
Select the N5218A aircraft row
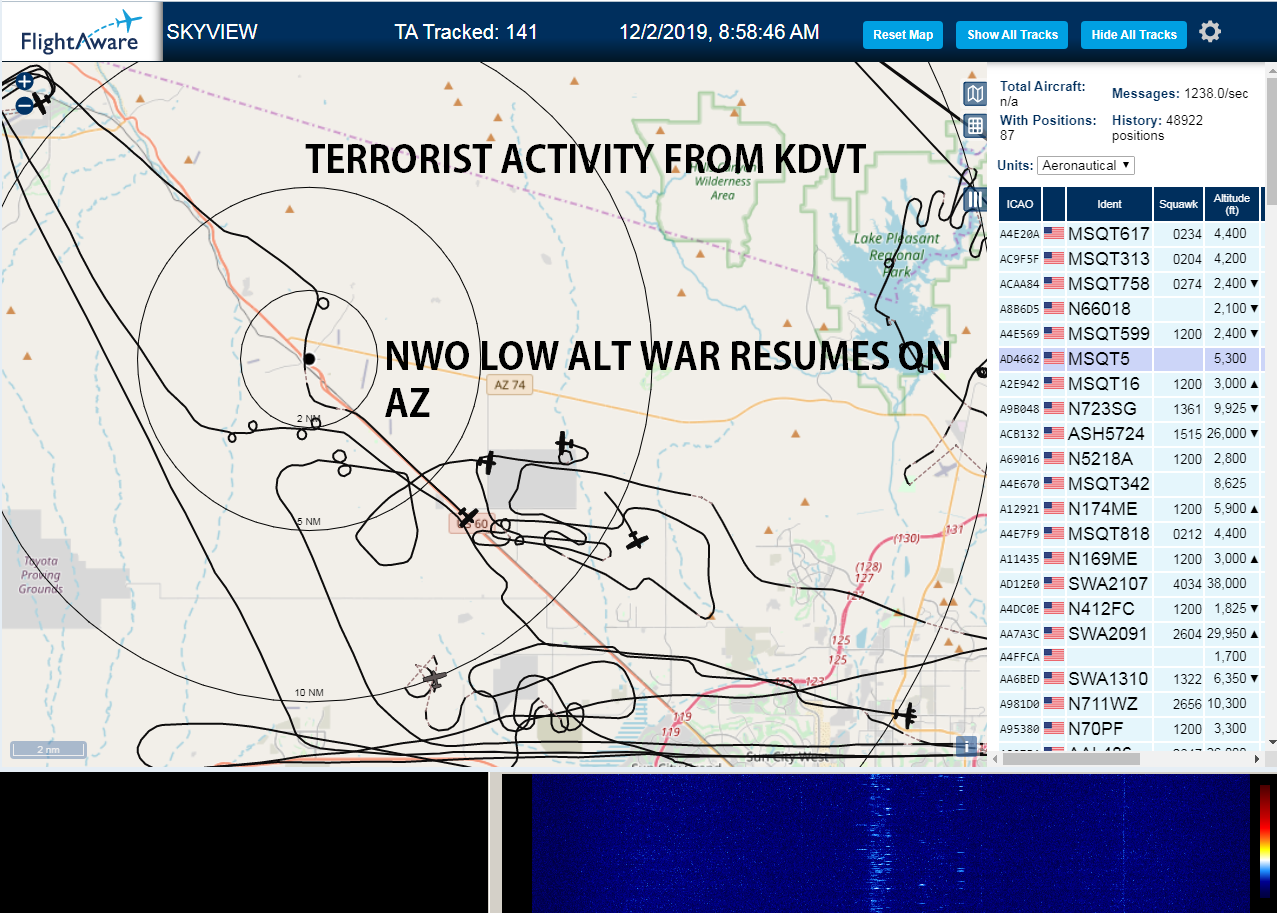(x=1130, y=459)
